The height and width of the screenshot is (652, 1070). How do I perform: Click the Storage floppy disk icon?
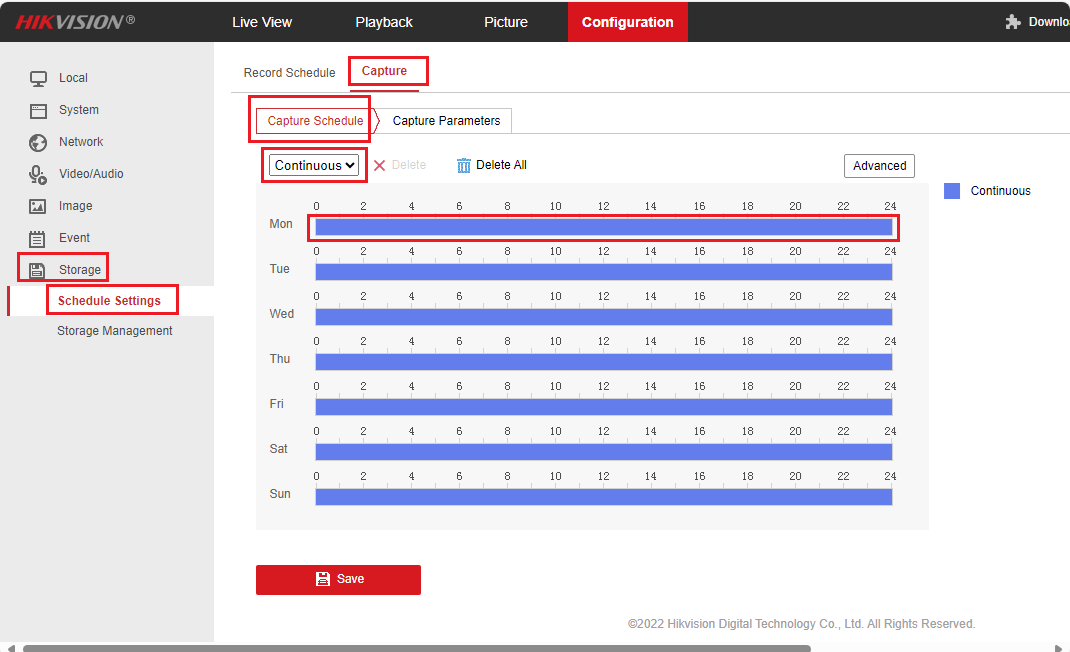coord(38,270)
